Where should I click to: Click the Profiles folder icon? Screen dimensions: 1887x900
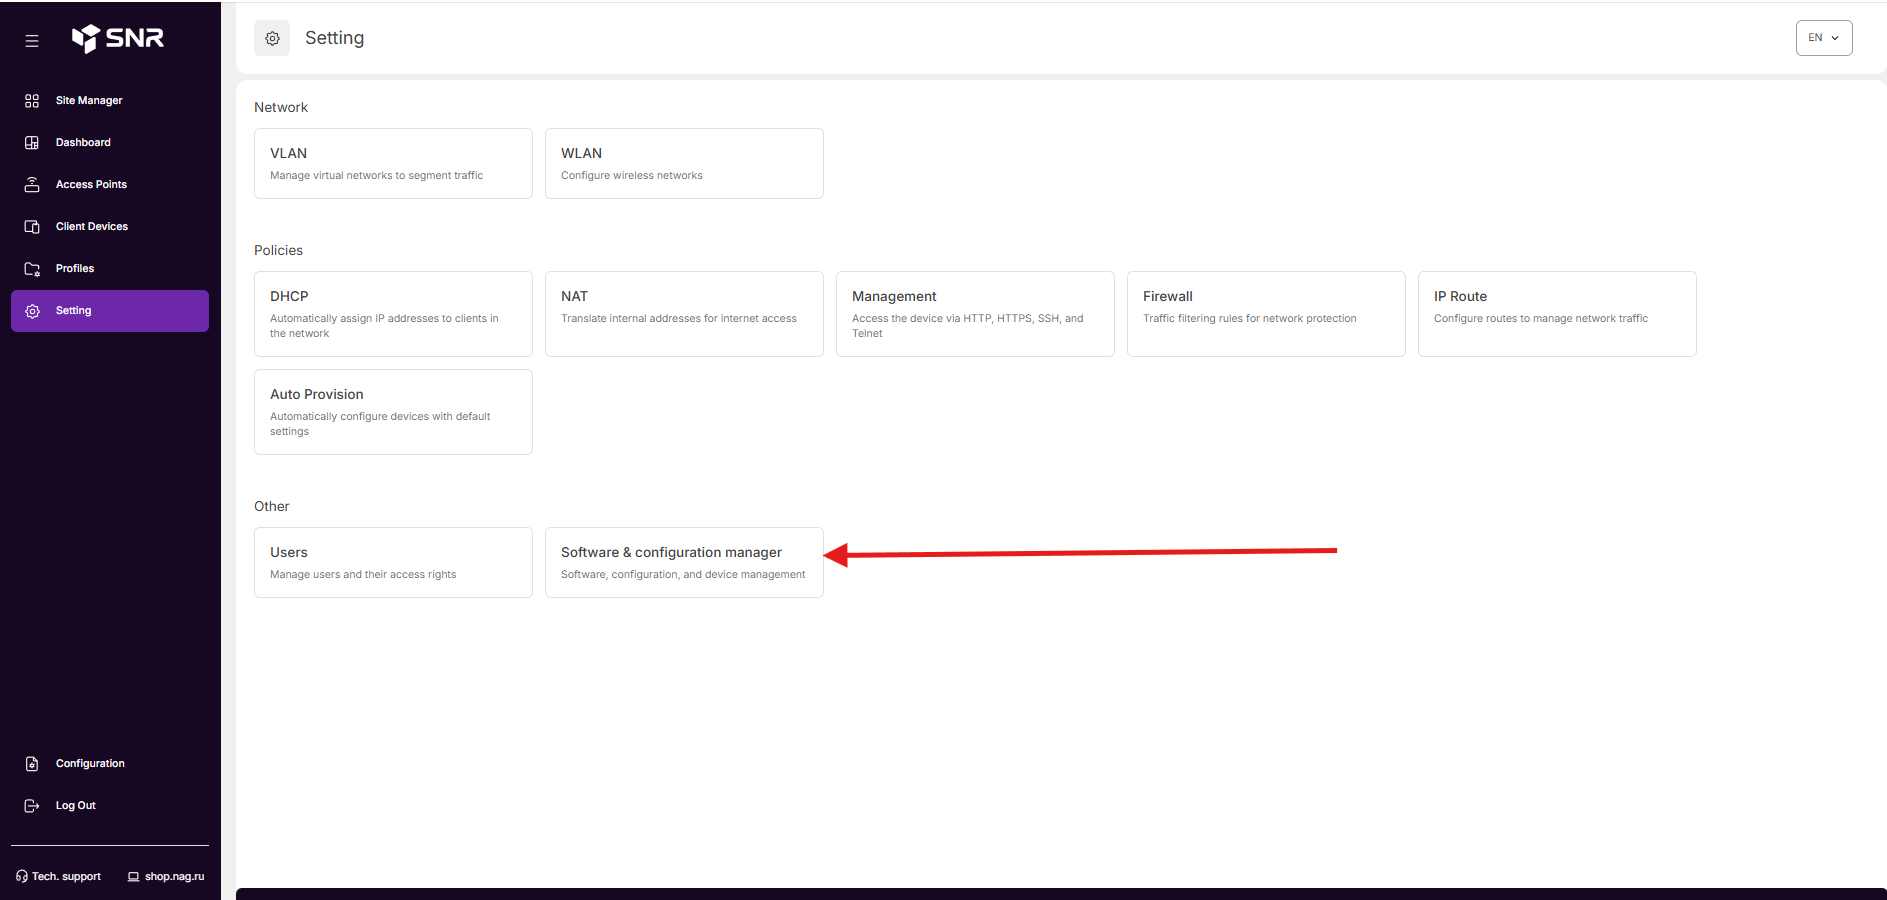pyautogui.click(x=32, y=269)
